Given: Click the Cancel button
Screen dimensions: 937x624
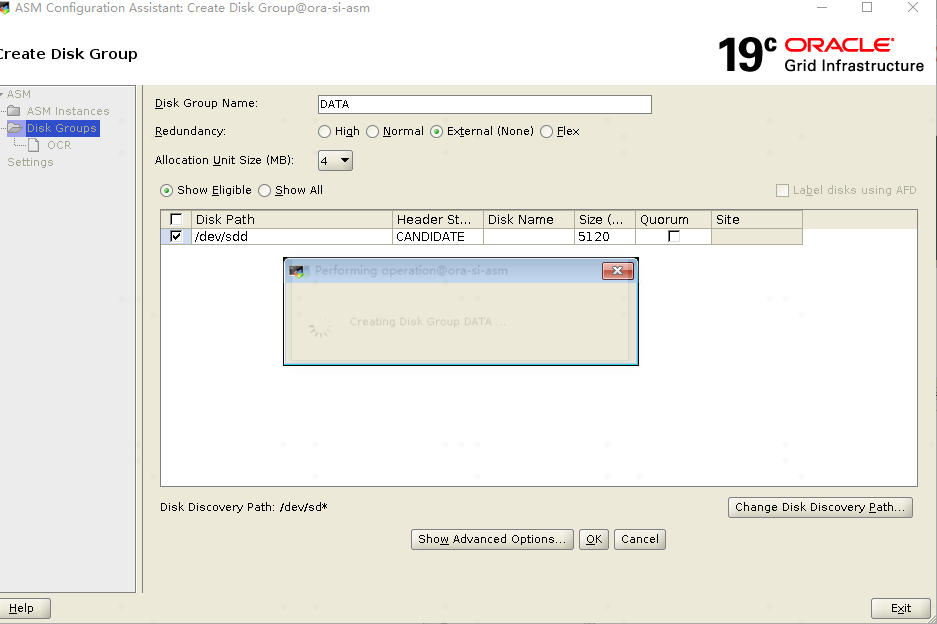Looking at the screenshot, I should 639,539.
